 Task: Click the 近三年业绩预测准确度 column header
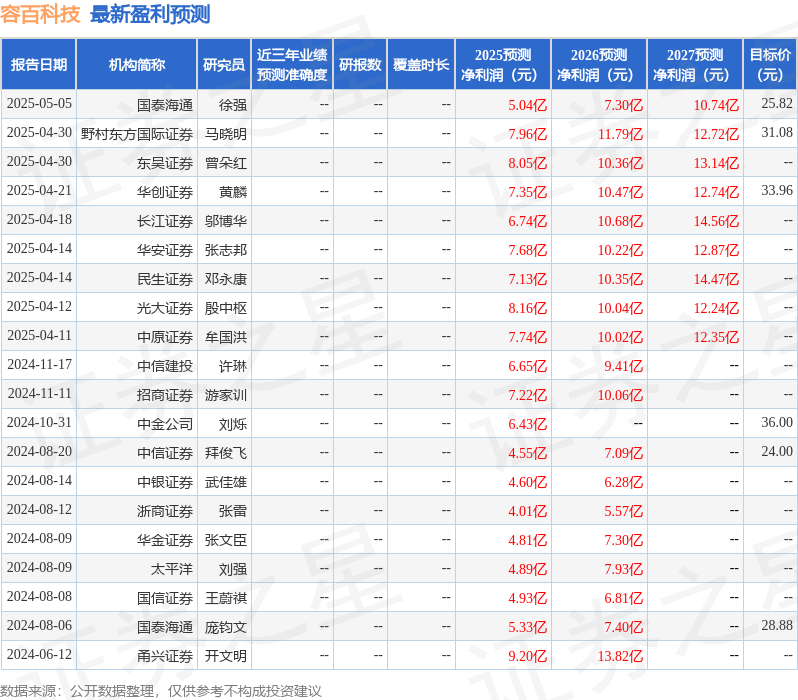(292, 65)
